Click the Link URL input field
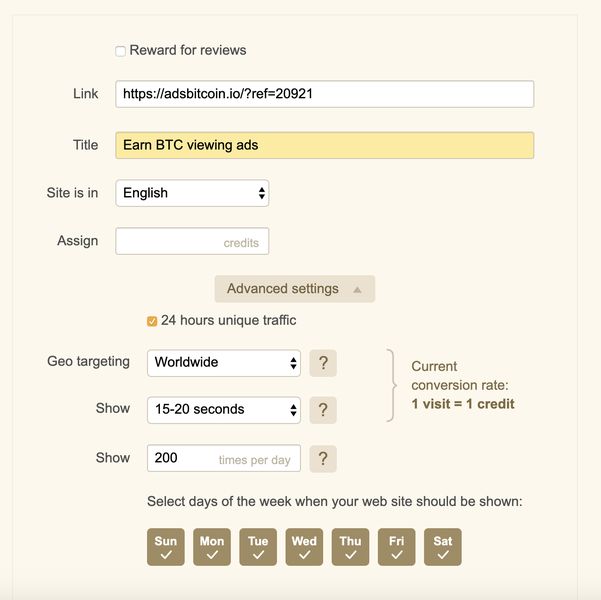The image size is (601, 600). pyautogui.click(x=324, y=94)
